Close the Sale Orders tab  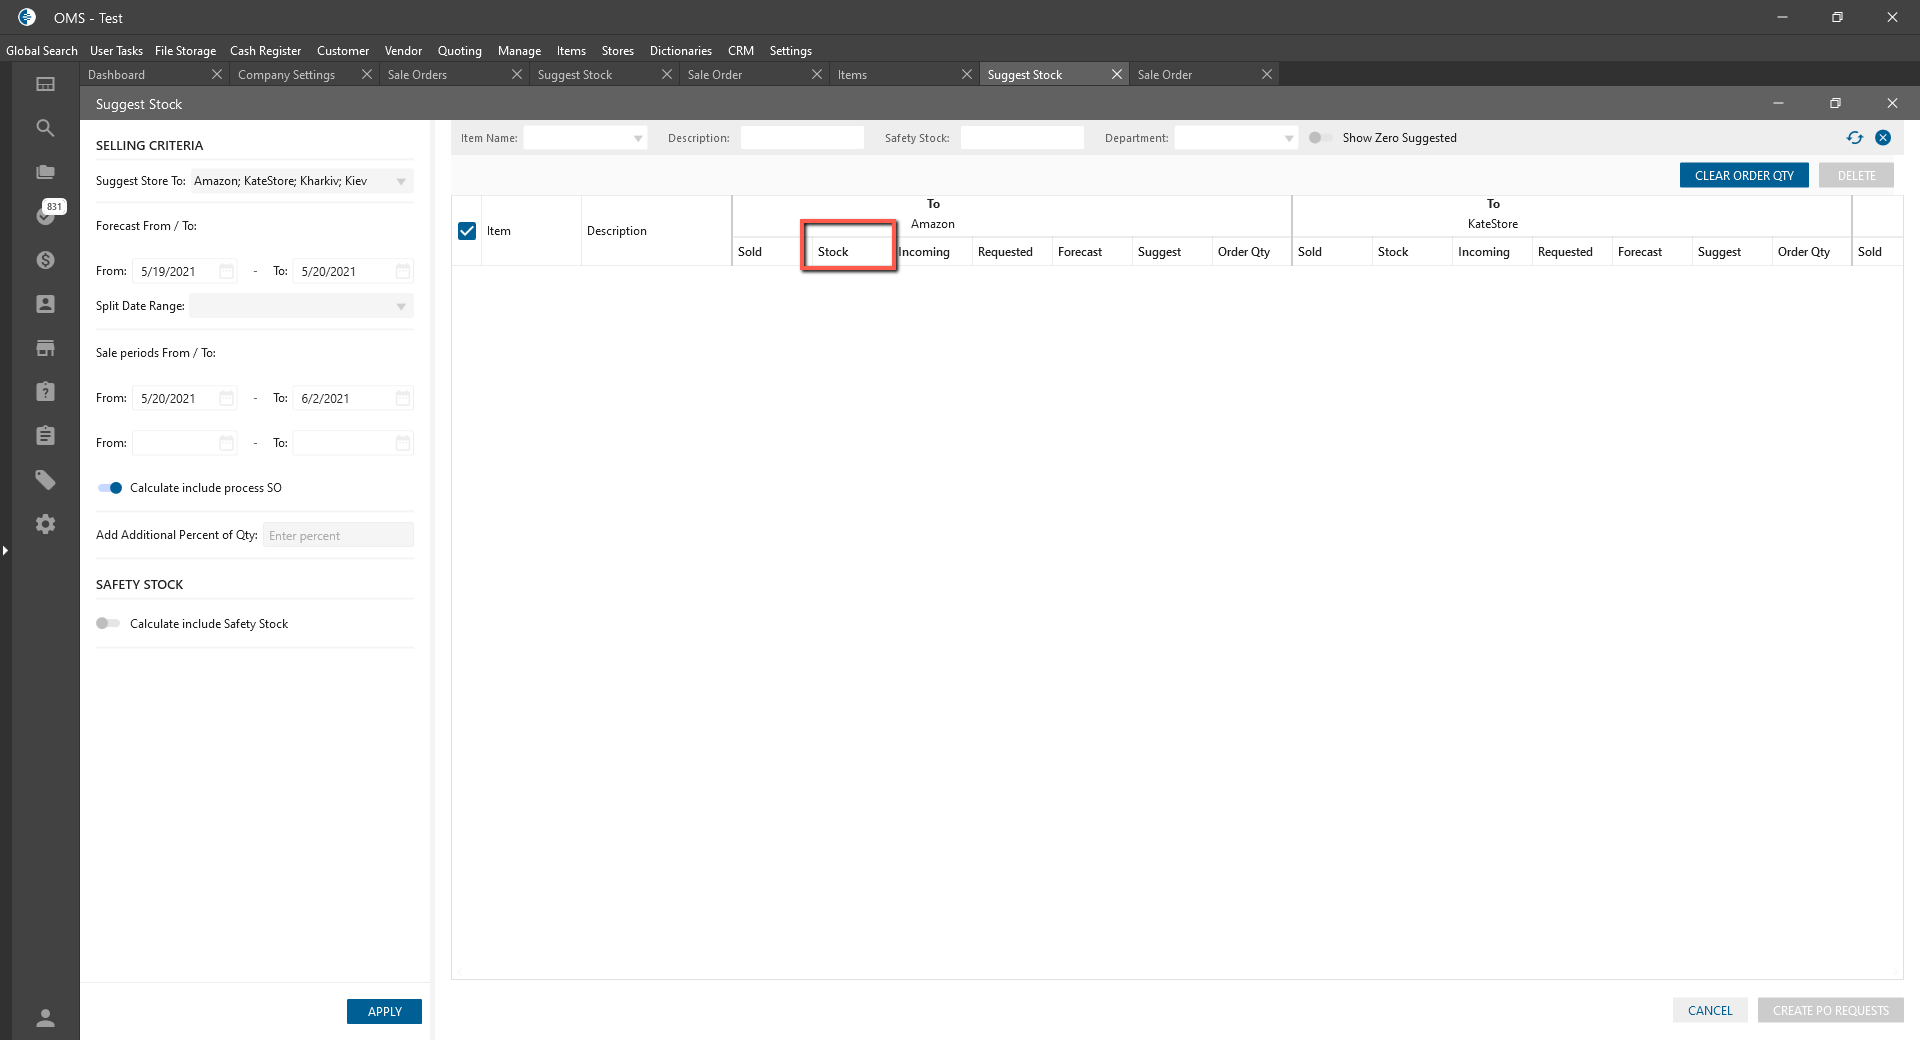click(x=517, y=74)
